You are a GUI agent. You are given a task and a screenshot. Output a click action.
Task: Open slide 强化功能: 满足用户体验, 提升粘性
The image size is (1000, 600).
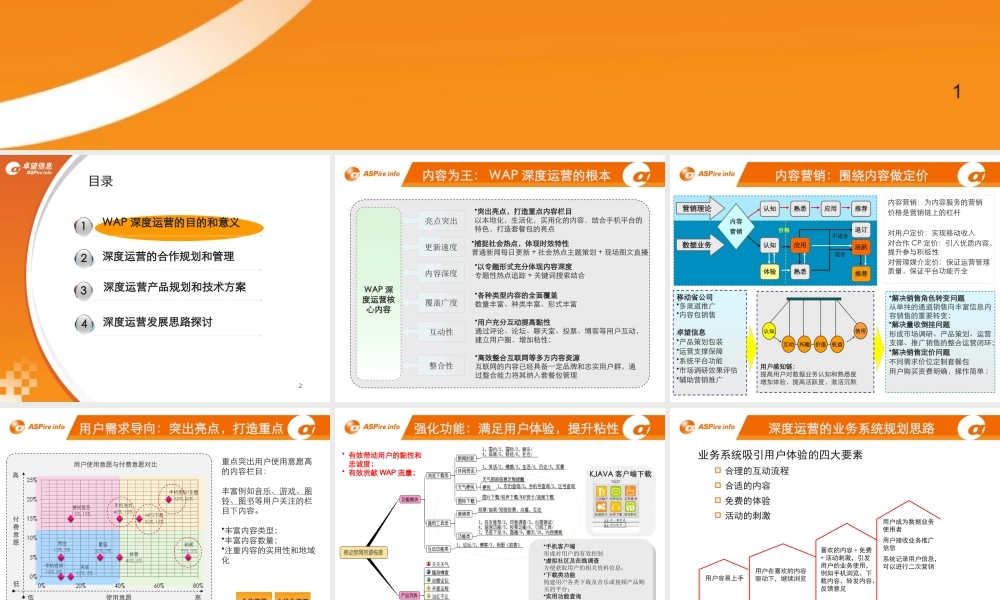click(500, 504)
